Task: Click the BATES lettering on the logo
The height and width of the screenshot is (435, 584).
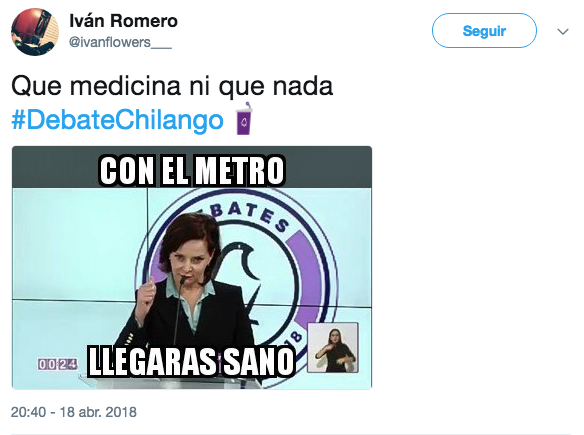Action: (x=250, y=215)
